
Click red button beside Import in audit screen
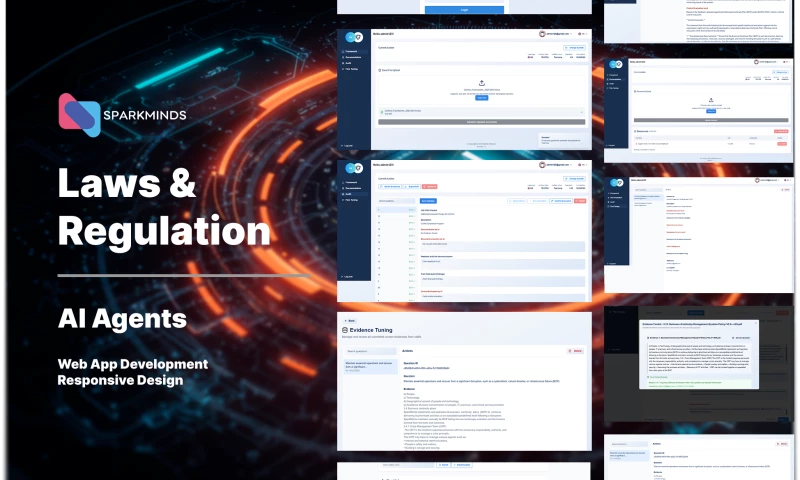[430, 187]
